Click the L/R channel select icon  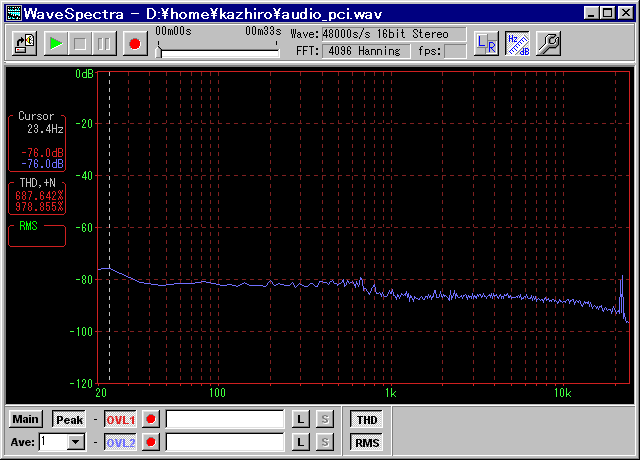486,43
